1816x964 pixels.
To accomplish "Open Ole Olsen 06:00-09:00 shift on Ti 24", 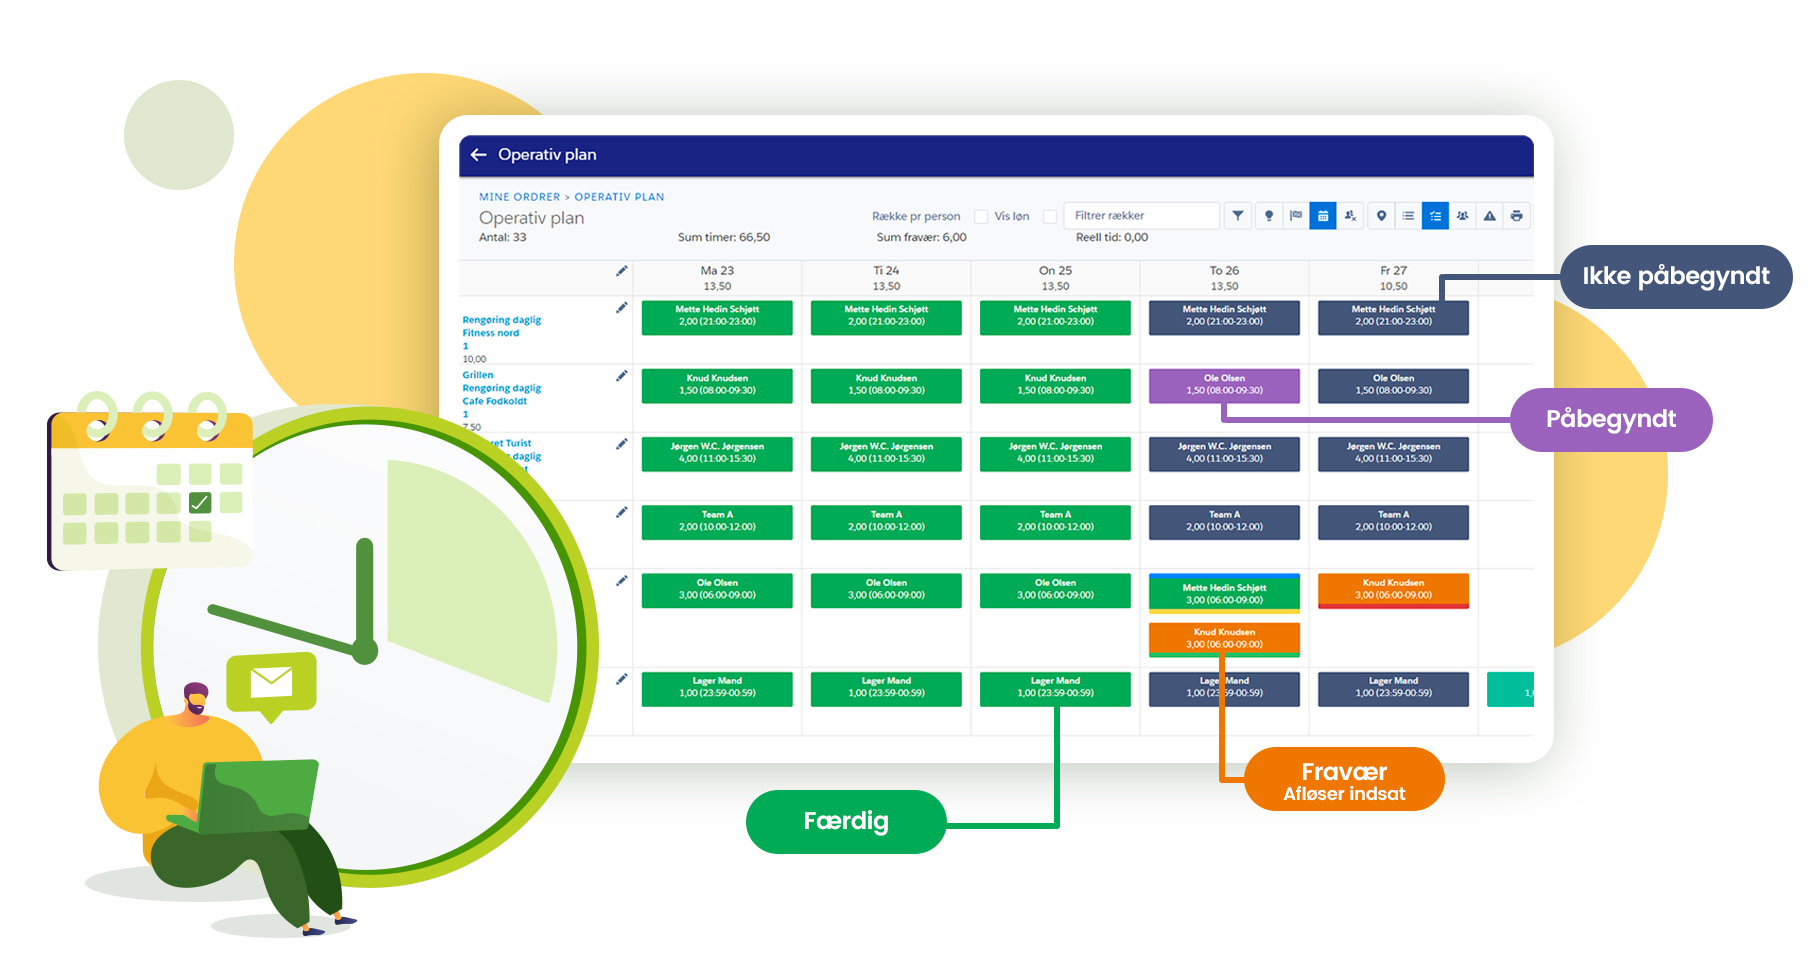I will (886, 590).
